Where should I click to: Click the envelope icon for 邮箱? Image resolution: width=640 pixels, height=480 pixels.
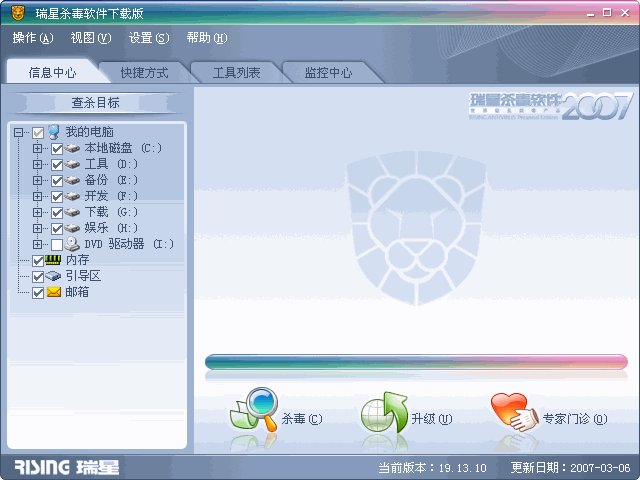pyautogui.click(x=53, y=292)
